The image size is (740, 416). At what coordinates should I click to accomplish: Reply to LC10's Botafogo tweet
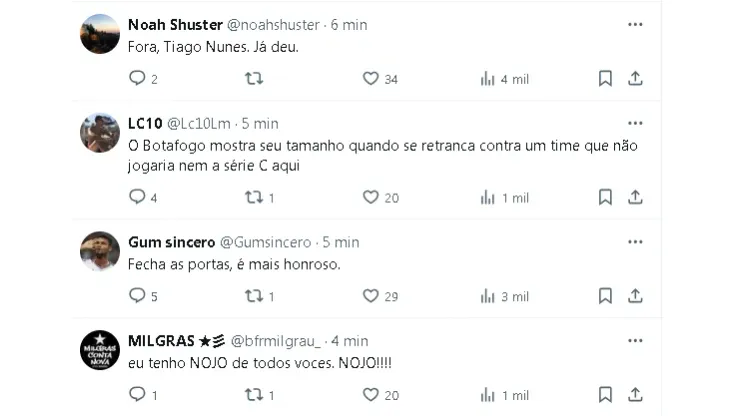138,197
